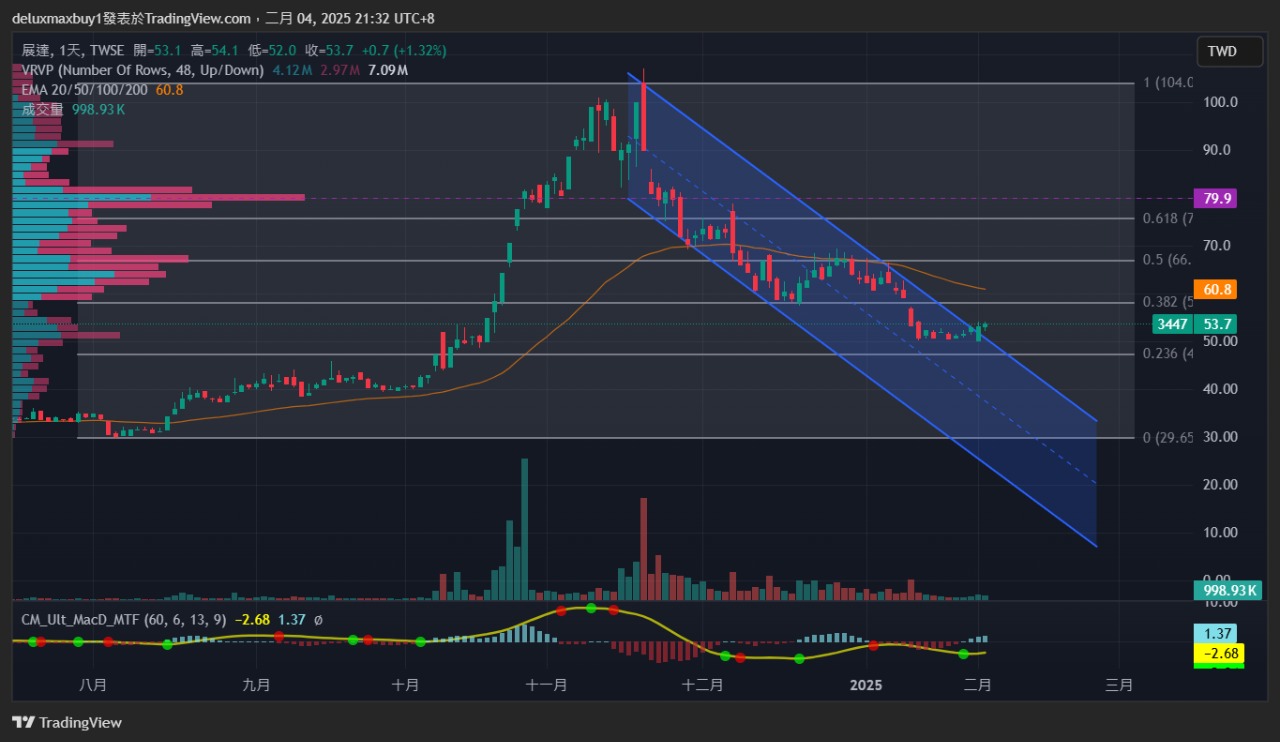Expand the CM_Ult_MacD_MTF indicator legend
This screenshot has height=742, width=1280.
[x=123, y=620]
